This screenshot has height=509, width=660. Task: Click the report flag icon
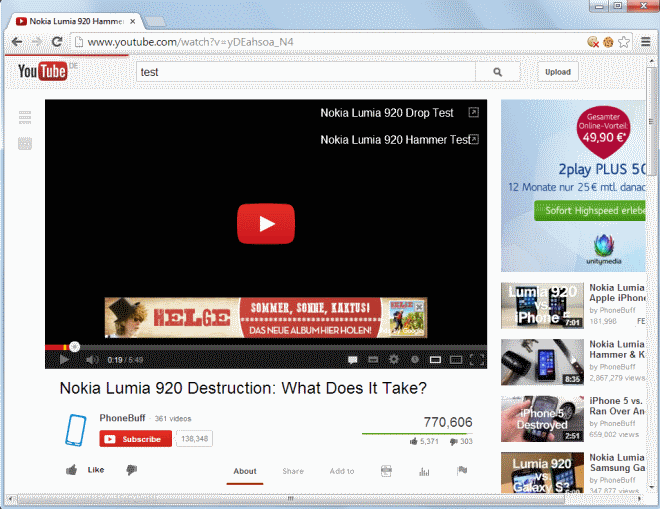[462, 471]
